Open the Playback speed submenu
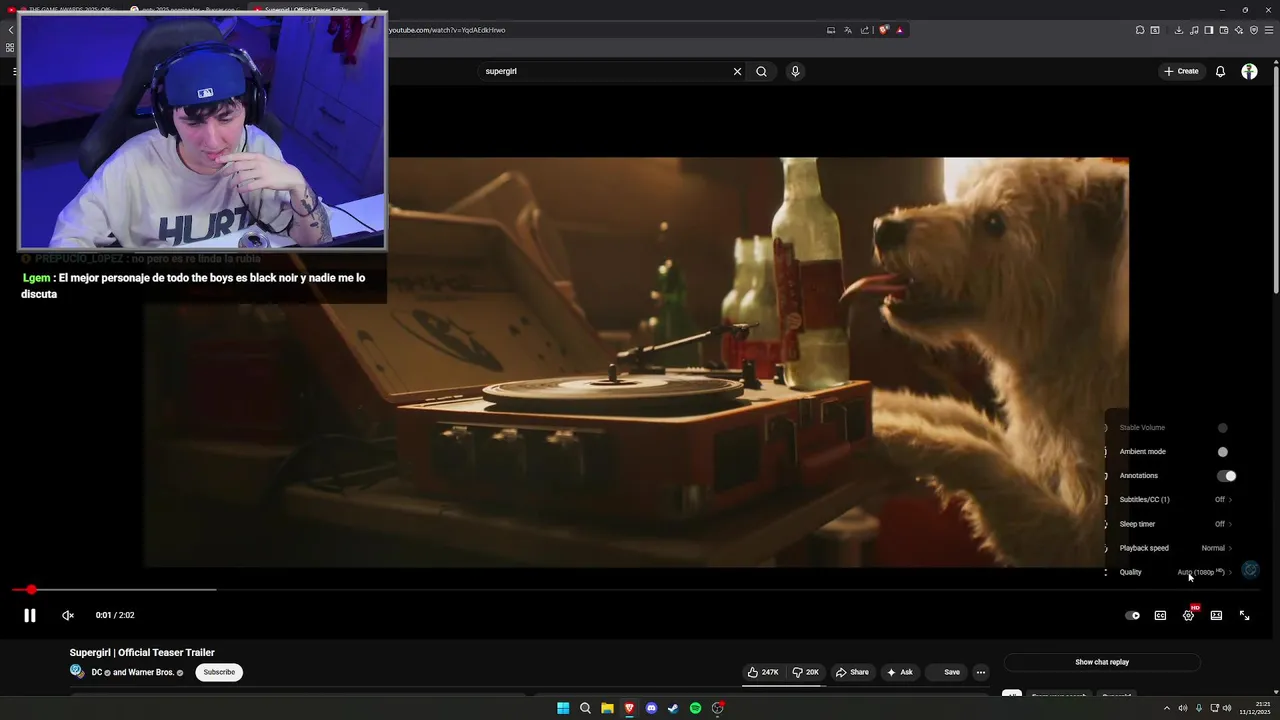The image size is (1280, 720). (1171, 548)
